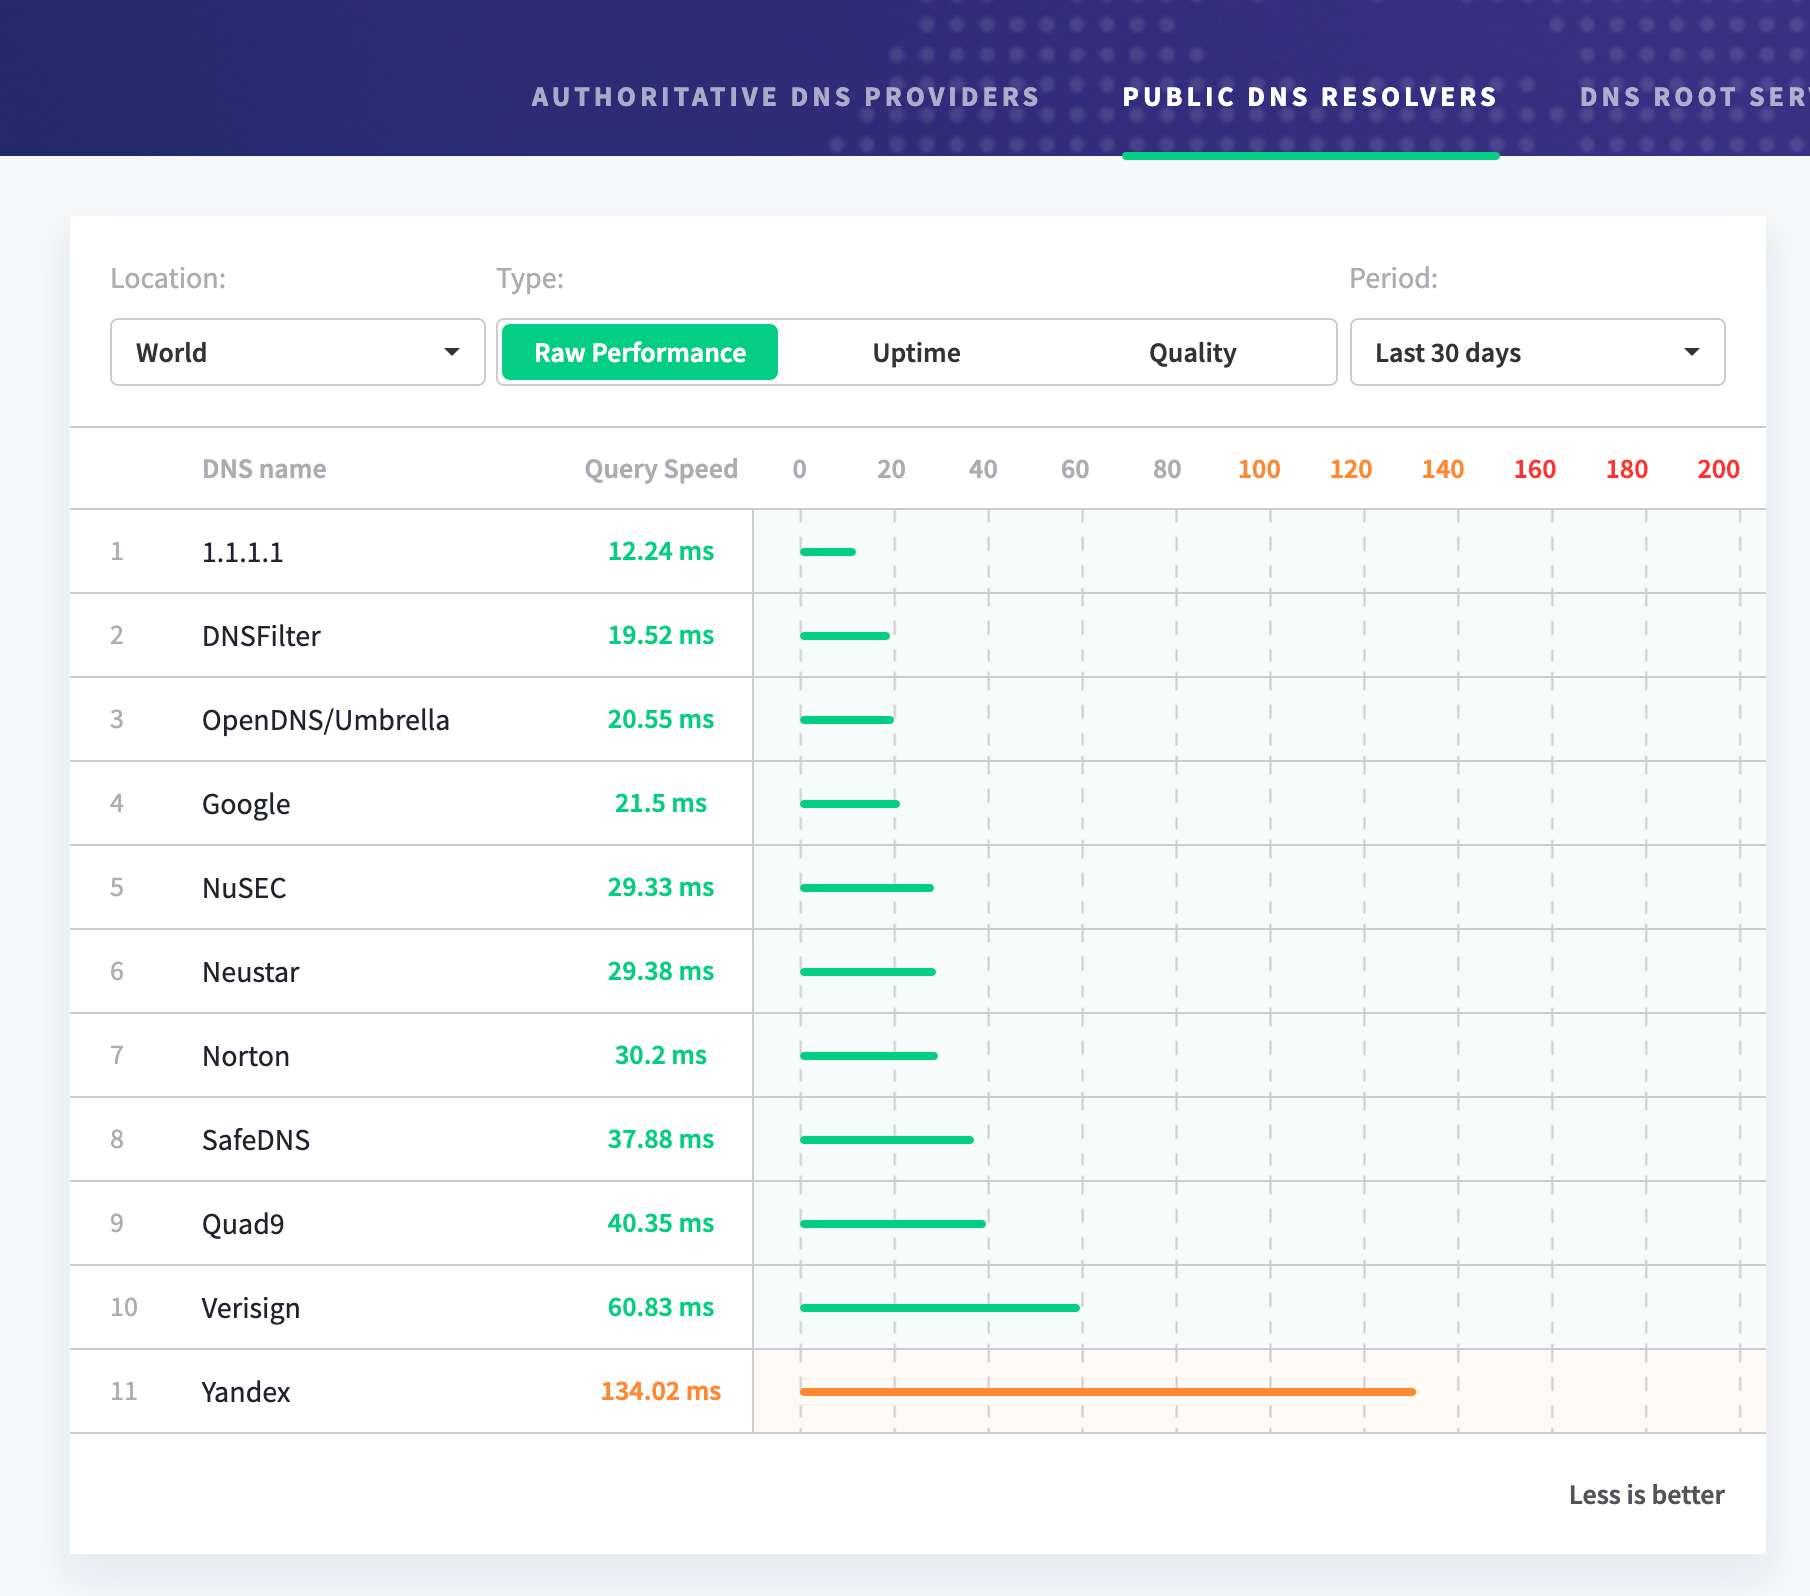1810x1596 pixels.
Task: Click SafeDNS in the list
Action: (256, 1140)
